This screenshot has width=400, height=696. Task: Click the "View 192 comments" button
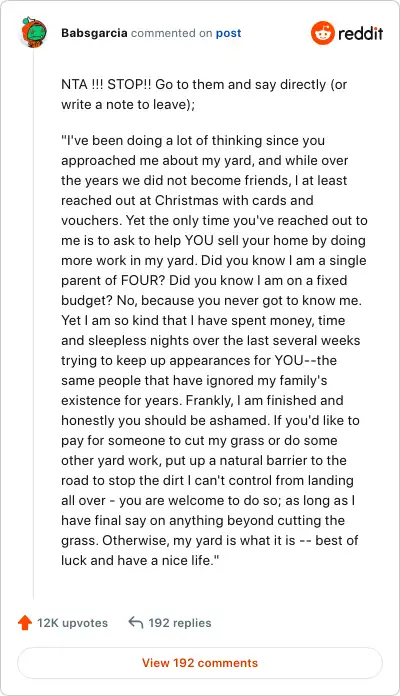[200, 663]
